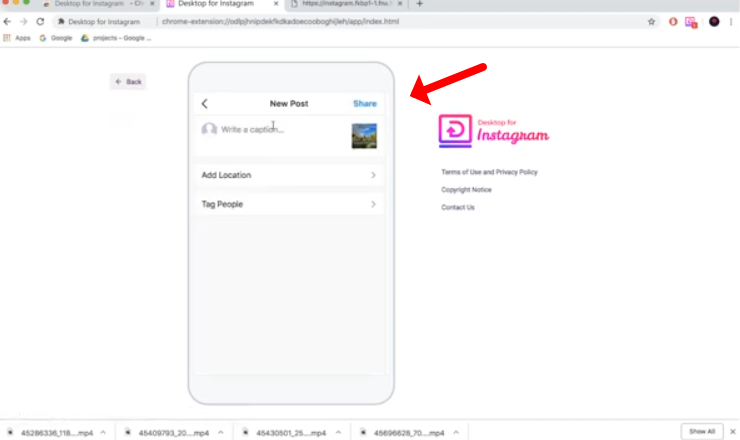Click the Back button beside the phone
The image size is (740, 440).
click(x=128, y=82)
